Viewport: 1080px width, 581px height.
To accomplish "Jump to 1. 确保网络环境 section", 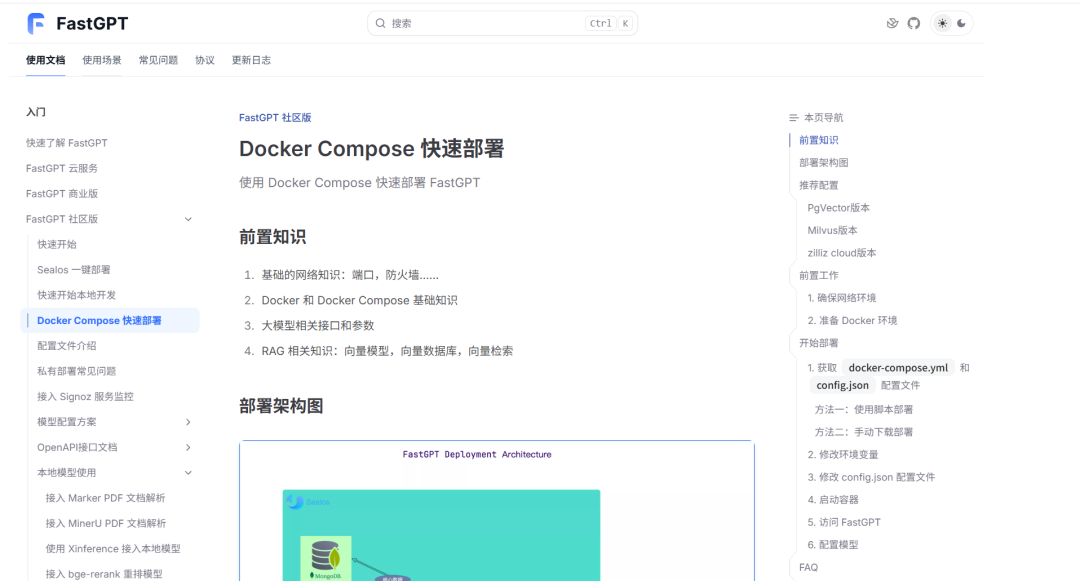I will 842,298.
